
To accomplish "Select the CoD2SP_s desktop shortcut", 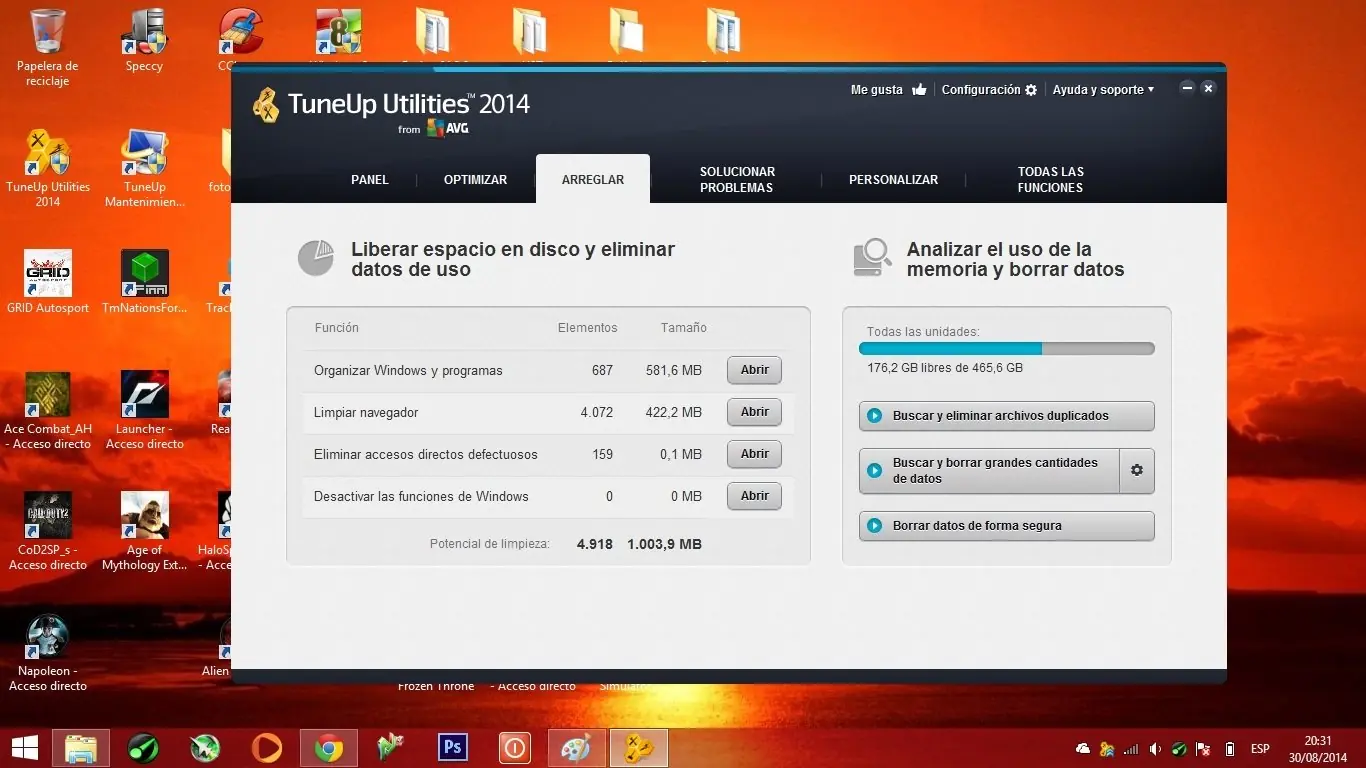I will pyautogui.click(x=48, y=531).
